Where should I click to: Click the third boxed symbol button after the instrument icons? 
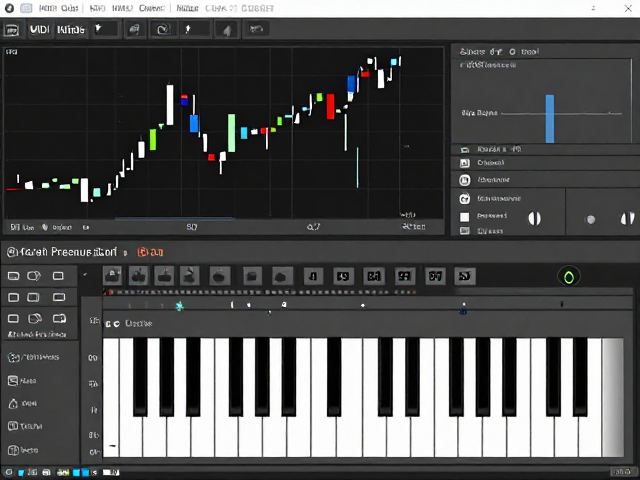pos(374,276)
